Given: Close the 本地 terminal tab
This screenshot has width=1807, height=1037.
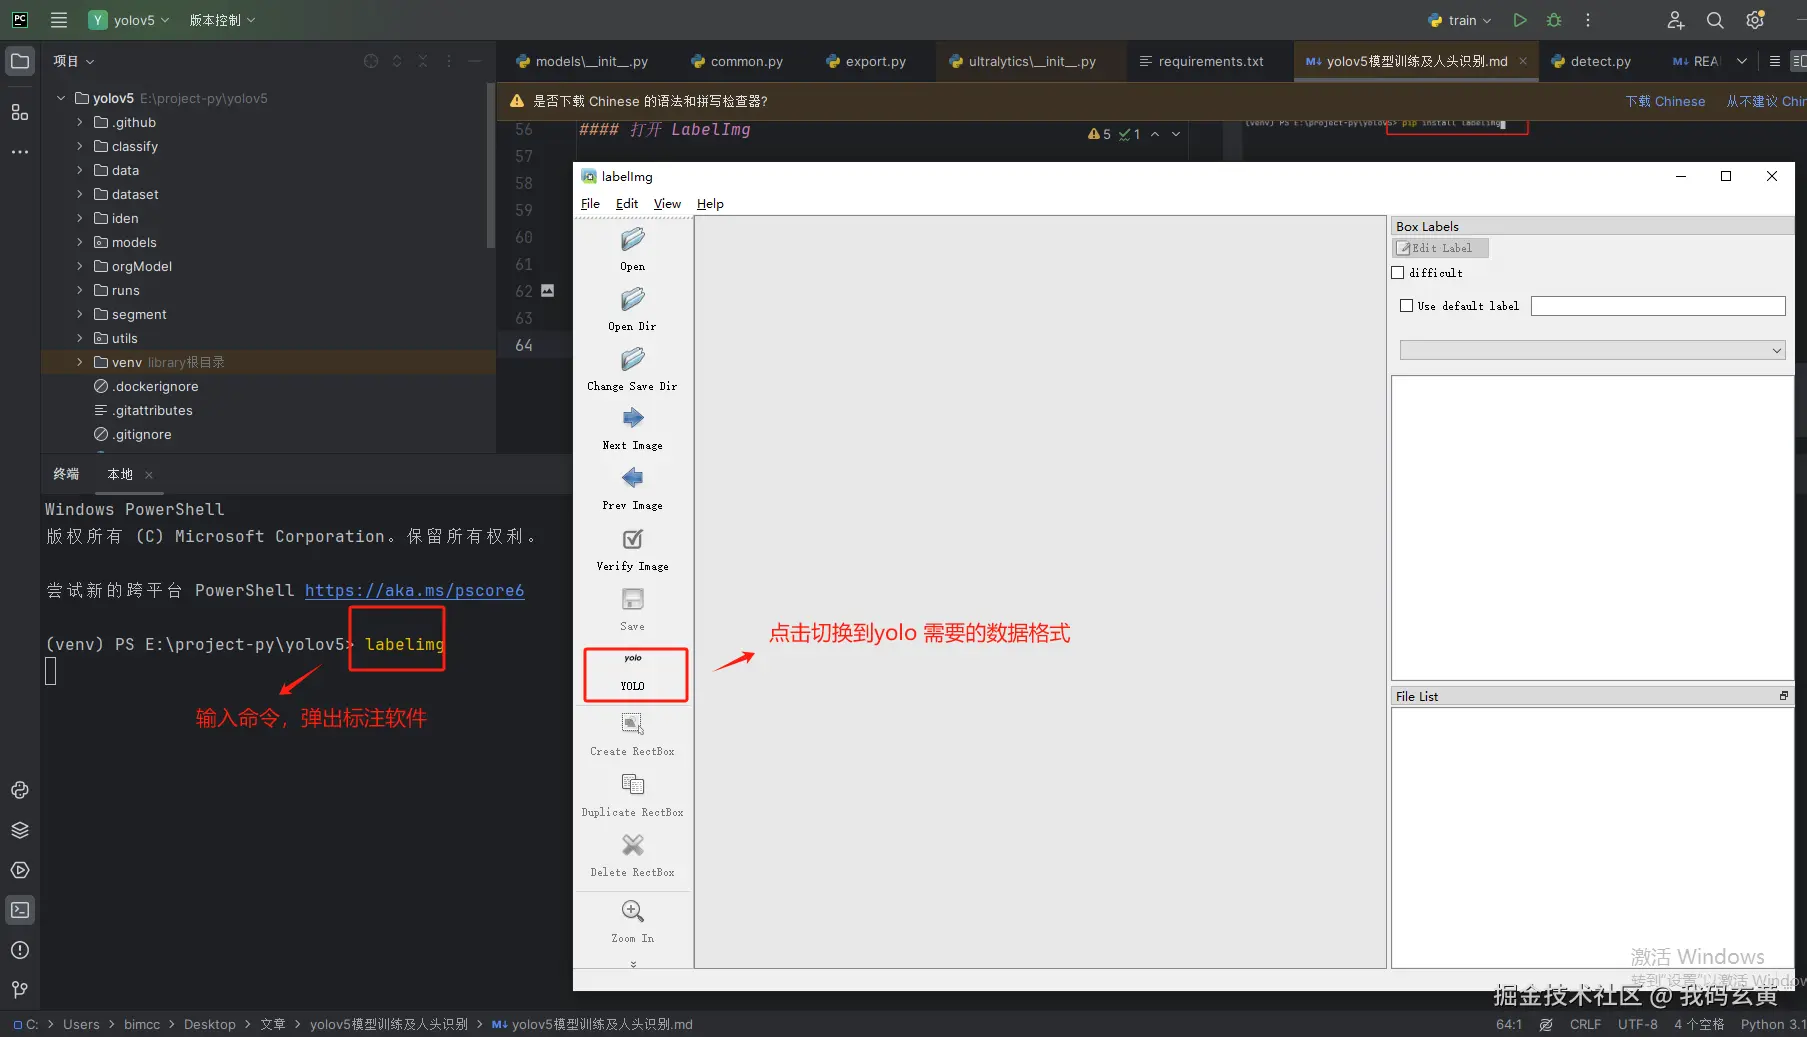Looking at the screenshot, I should pos(149,475).
